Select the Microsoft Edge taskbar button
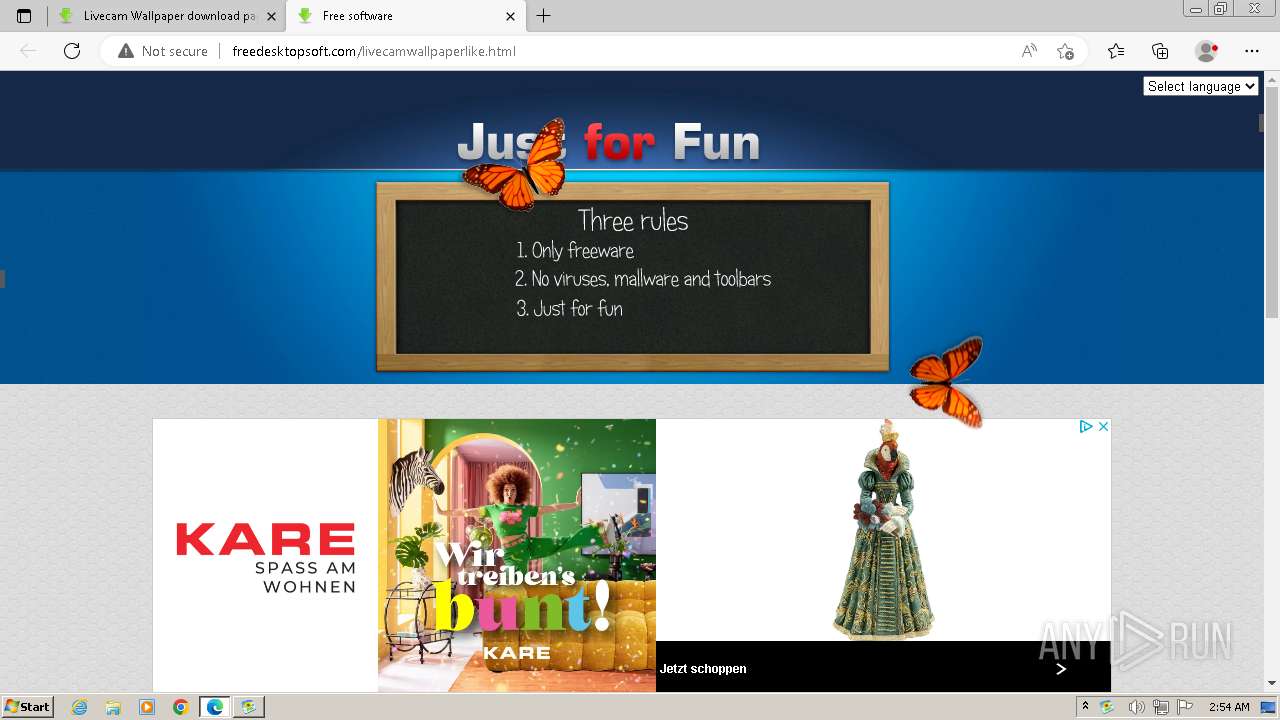The height and width of the screenshot is (720, 1280). [215, 707]
